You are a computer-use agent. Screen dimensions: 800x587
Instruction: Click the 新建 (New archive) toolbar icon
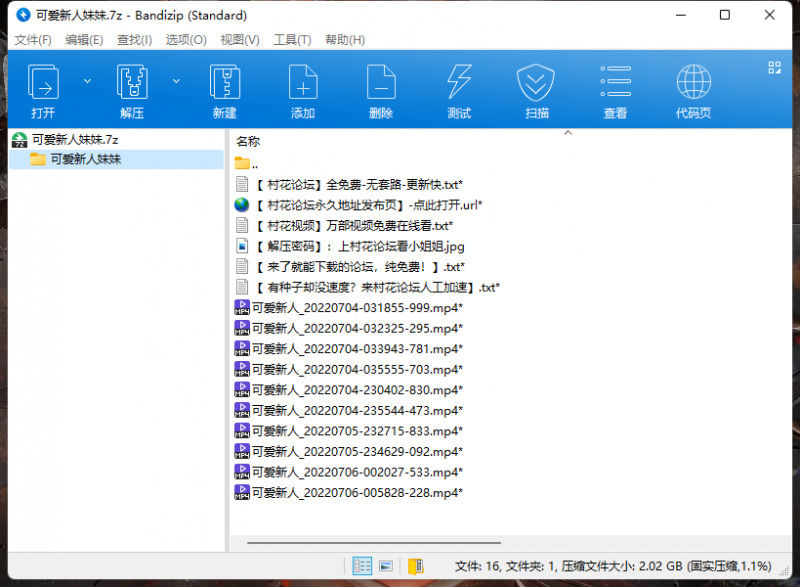click(x=224, y=90)
